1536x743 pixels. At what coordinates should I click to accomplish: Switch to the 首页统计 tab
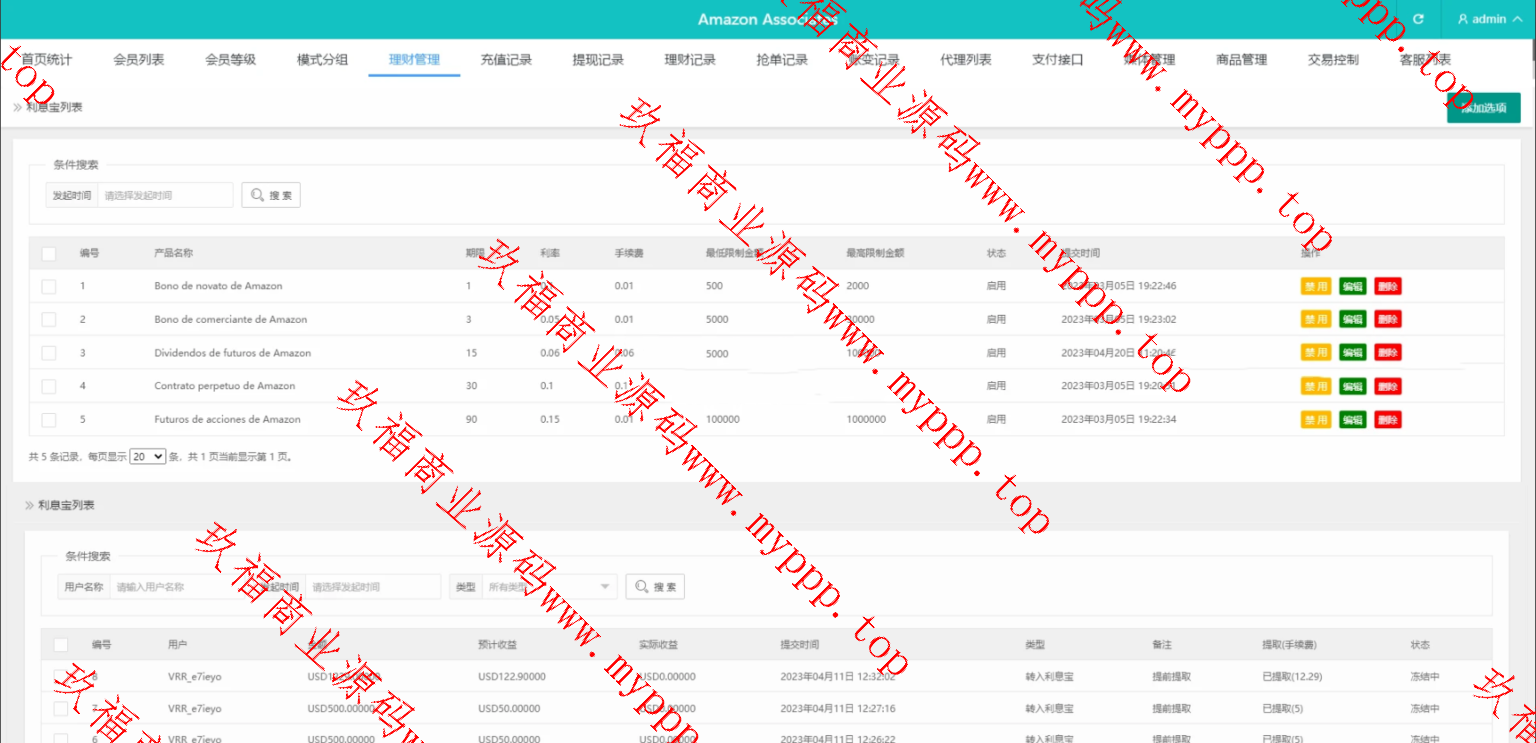click(x=46, y=60)
